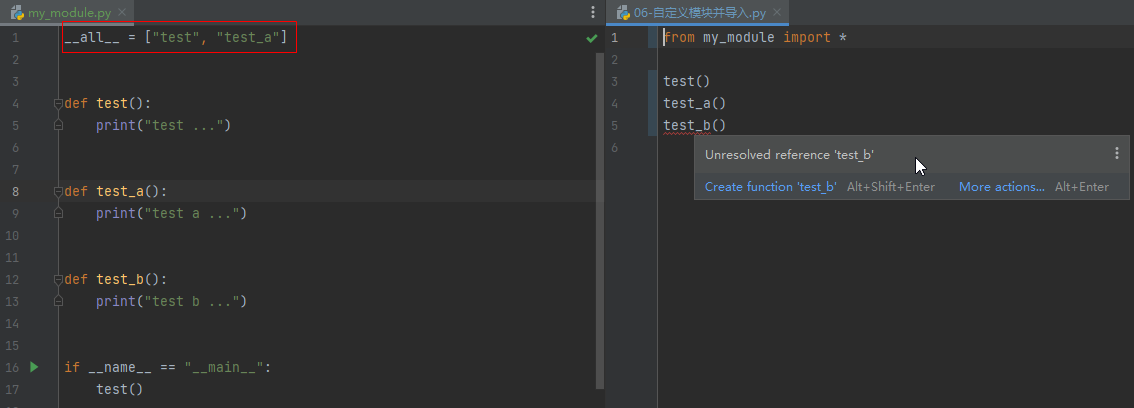
Task: Open the tooltip's three-dot options menu
Action: [x=1117, y=154]
